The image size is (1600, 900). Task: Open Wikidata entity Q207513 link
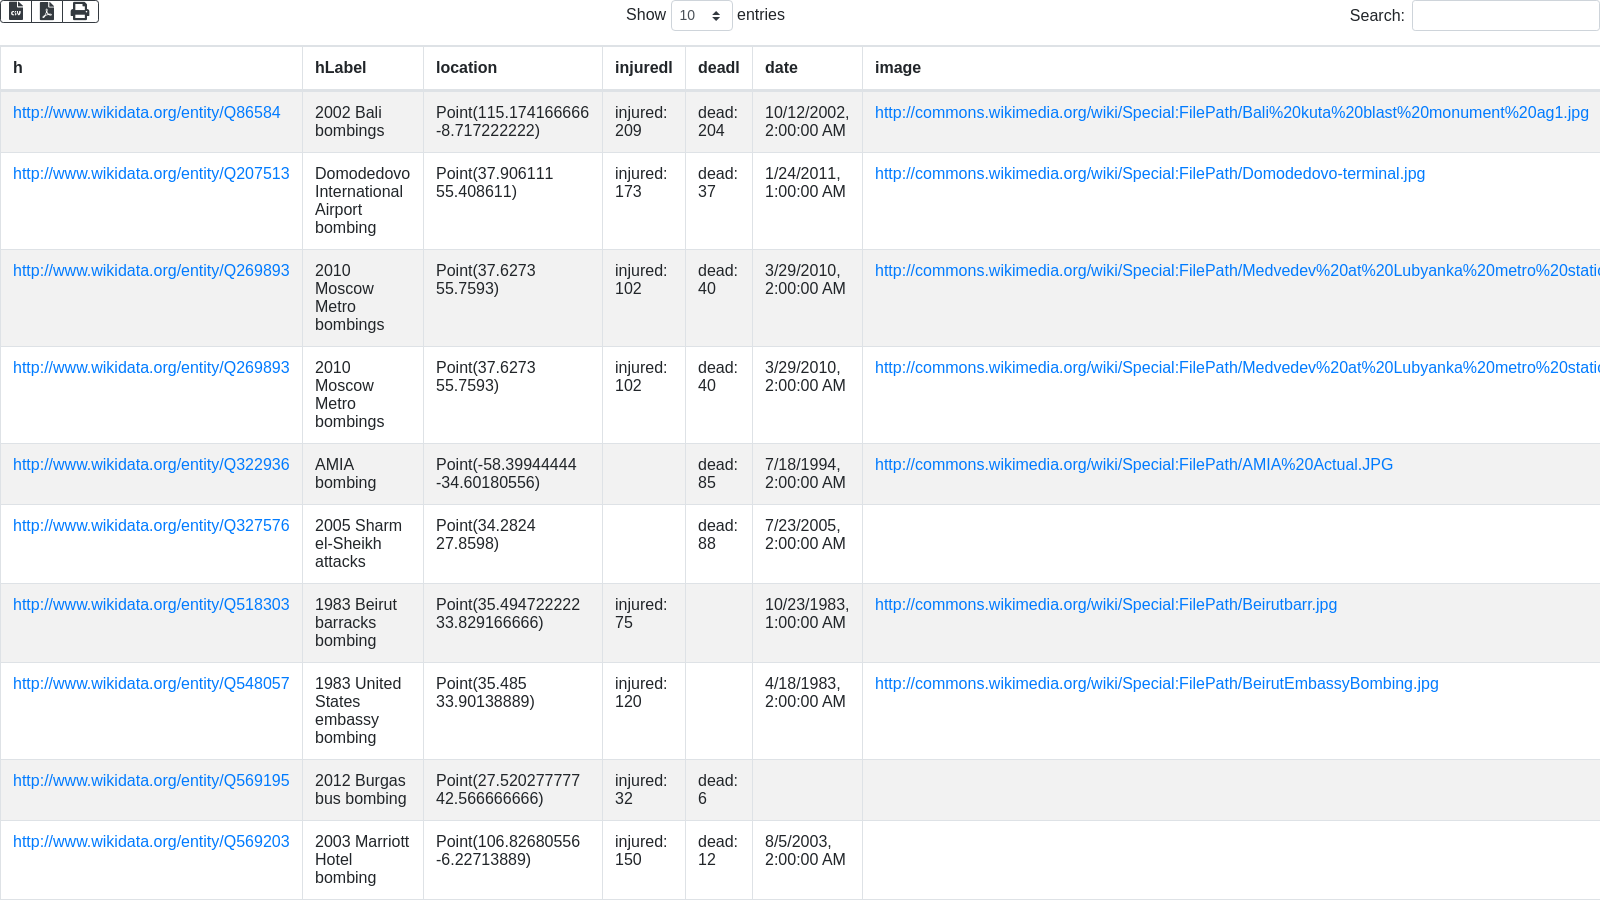(151, 174)
